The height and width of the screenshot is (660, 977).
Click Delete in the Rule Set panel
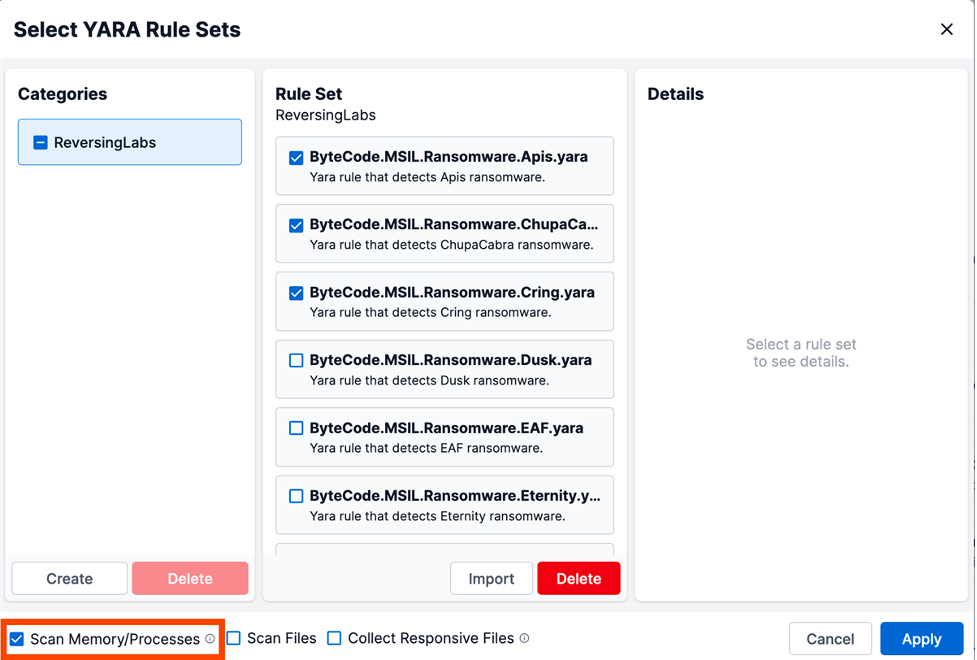coord(578,578)
